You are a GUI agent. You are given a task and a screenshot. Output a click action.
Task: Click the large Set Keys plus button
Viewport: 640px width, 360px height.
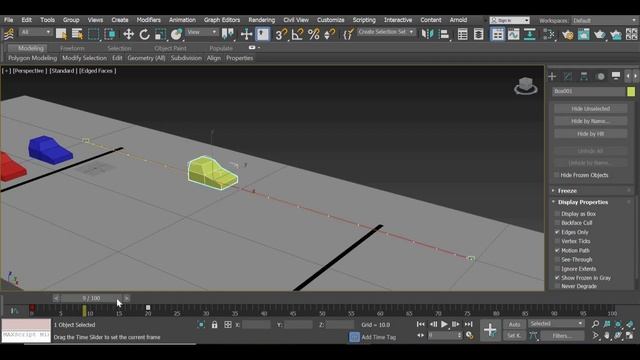coord(490,330)
